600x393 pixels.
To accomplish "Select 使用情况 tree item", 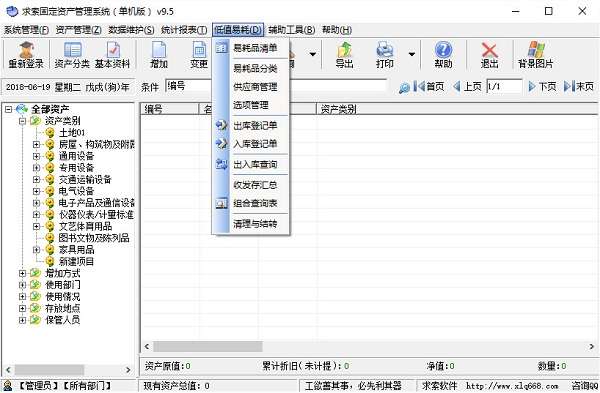I will click(x=62, y=297).
